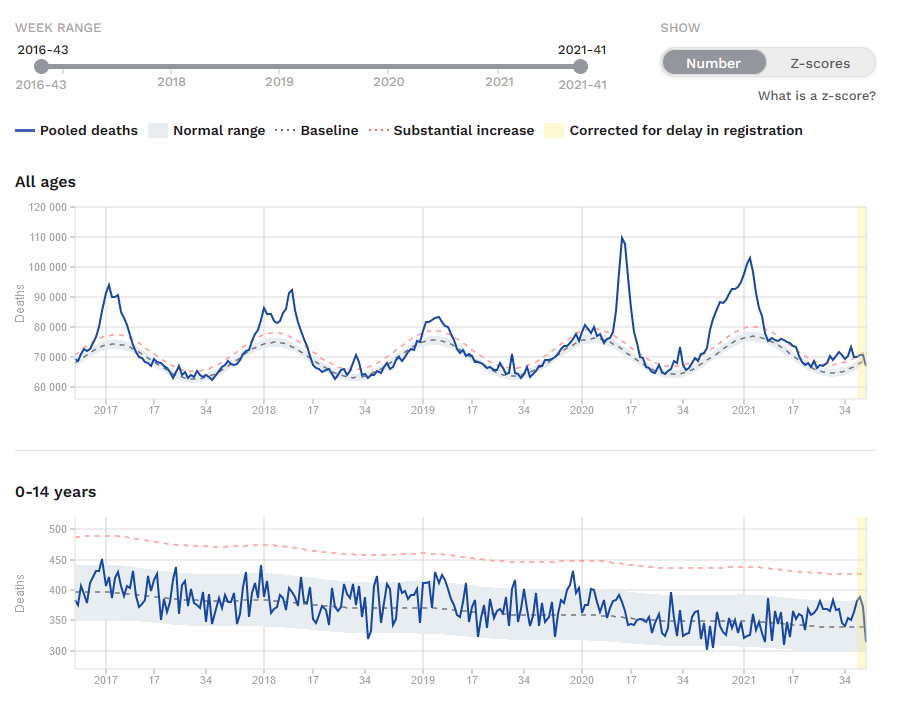Viewport: 900px width, 707px height.
Task: Click the Pooled deaths legend label
Action: 89,131
